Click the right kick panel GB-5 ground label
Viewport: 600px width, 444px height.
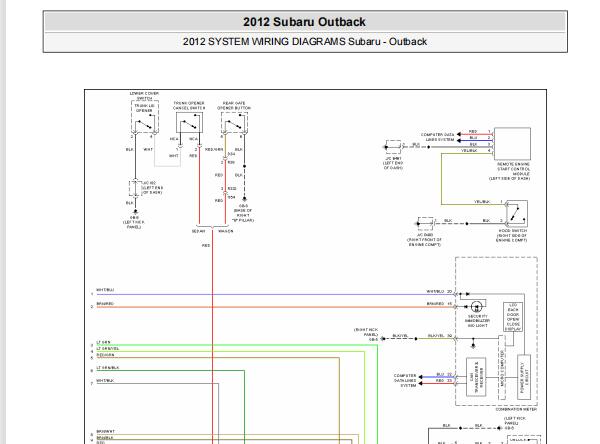tap(366, 334)
